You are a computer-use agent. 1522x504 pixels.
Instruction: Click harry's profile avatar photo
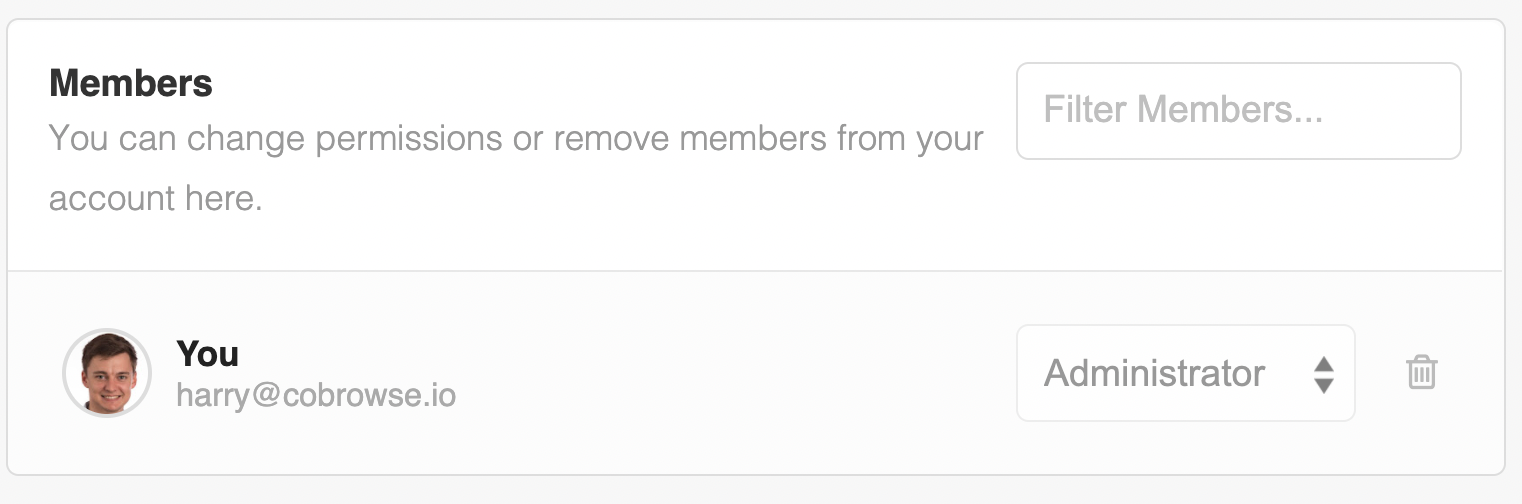[x=107, y=373]
